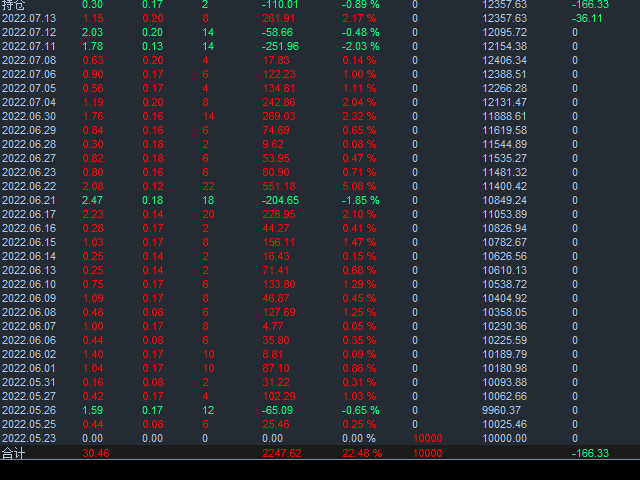
Task: Click the 合计 total row label
Action: click(13, 453)
